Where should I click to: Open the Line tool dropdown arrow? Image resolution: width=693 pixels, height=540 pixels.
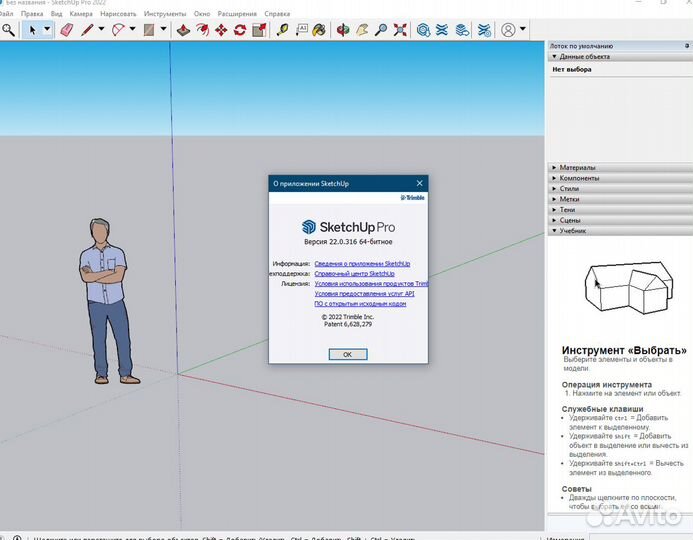[x=101, y=29]
